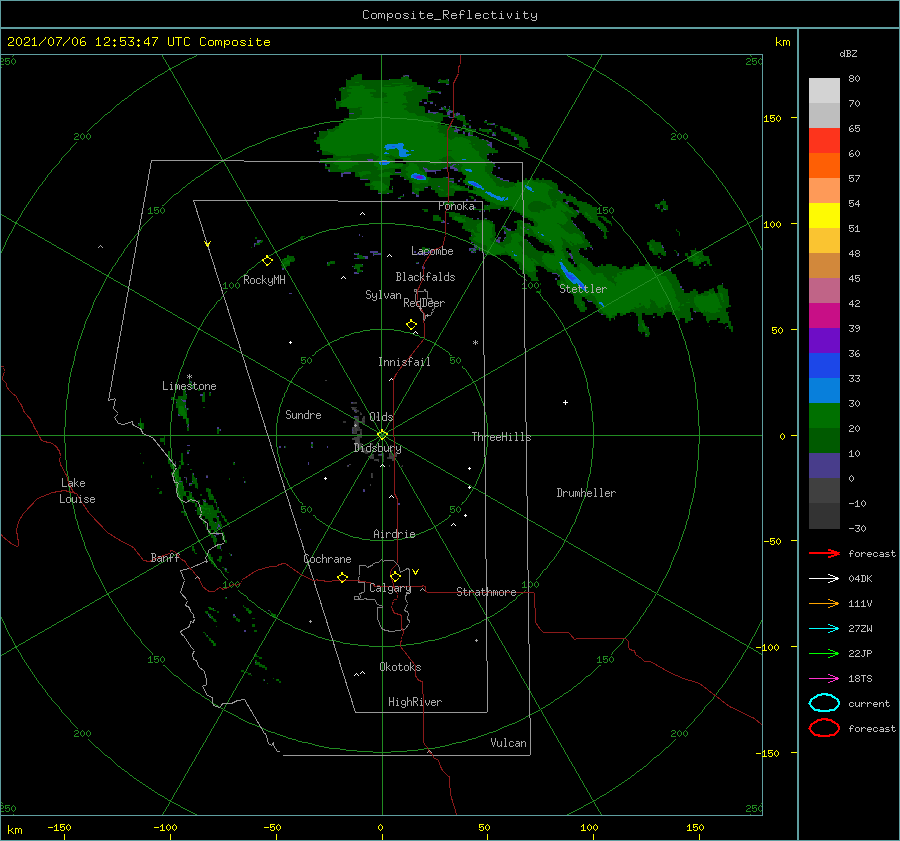The image size is (900, 841).
Task: Click the Olds city label
Action: point(381,417)
